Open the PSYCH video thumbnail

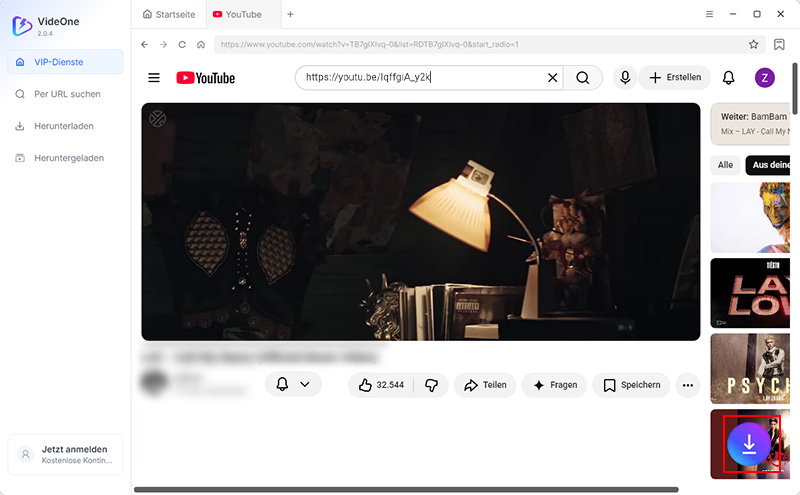pyautogui.click(x=750, y=369)
